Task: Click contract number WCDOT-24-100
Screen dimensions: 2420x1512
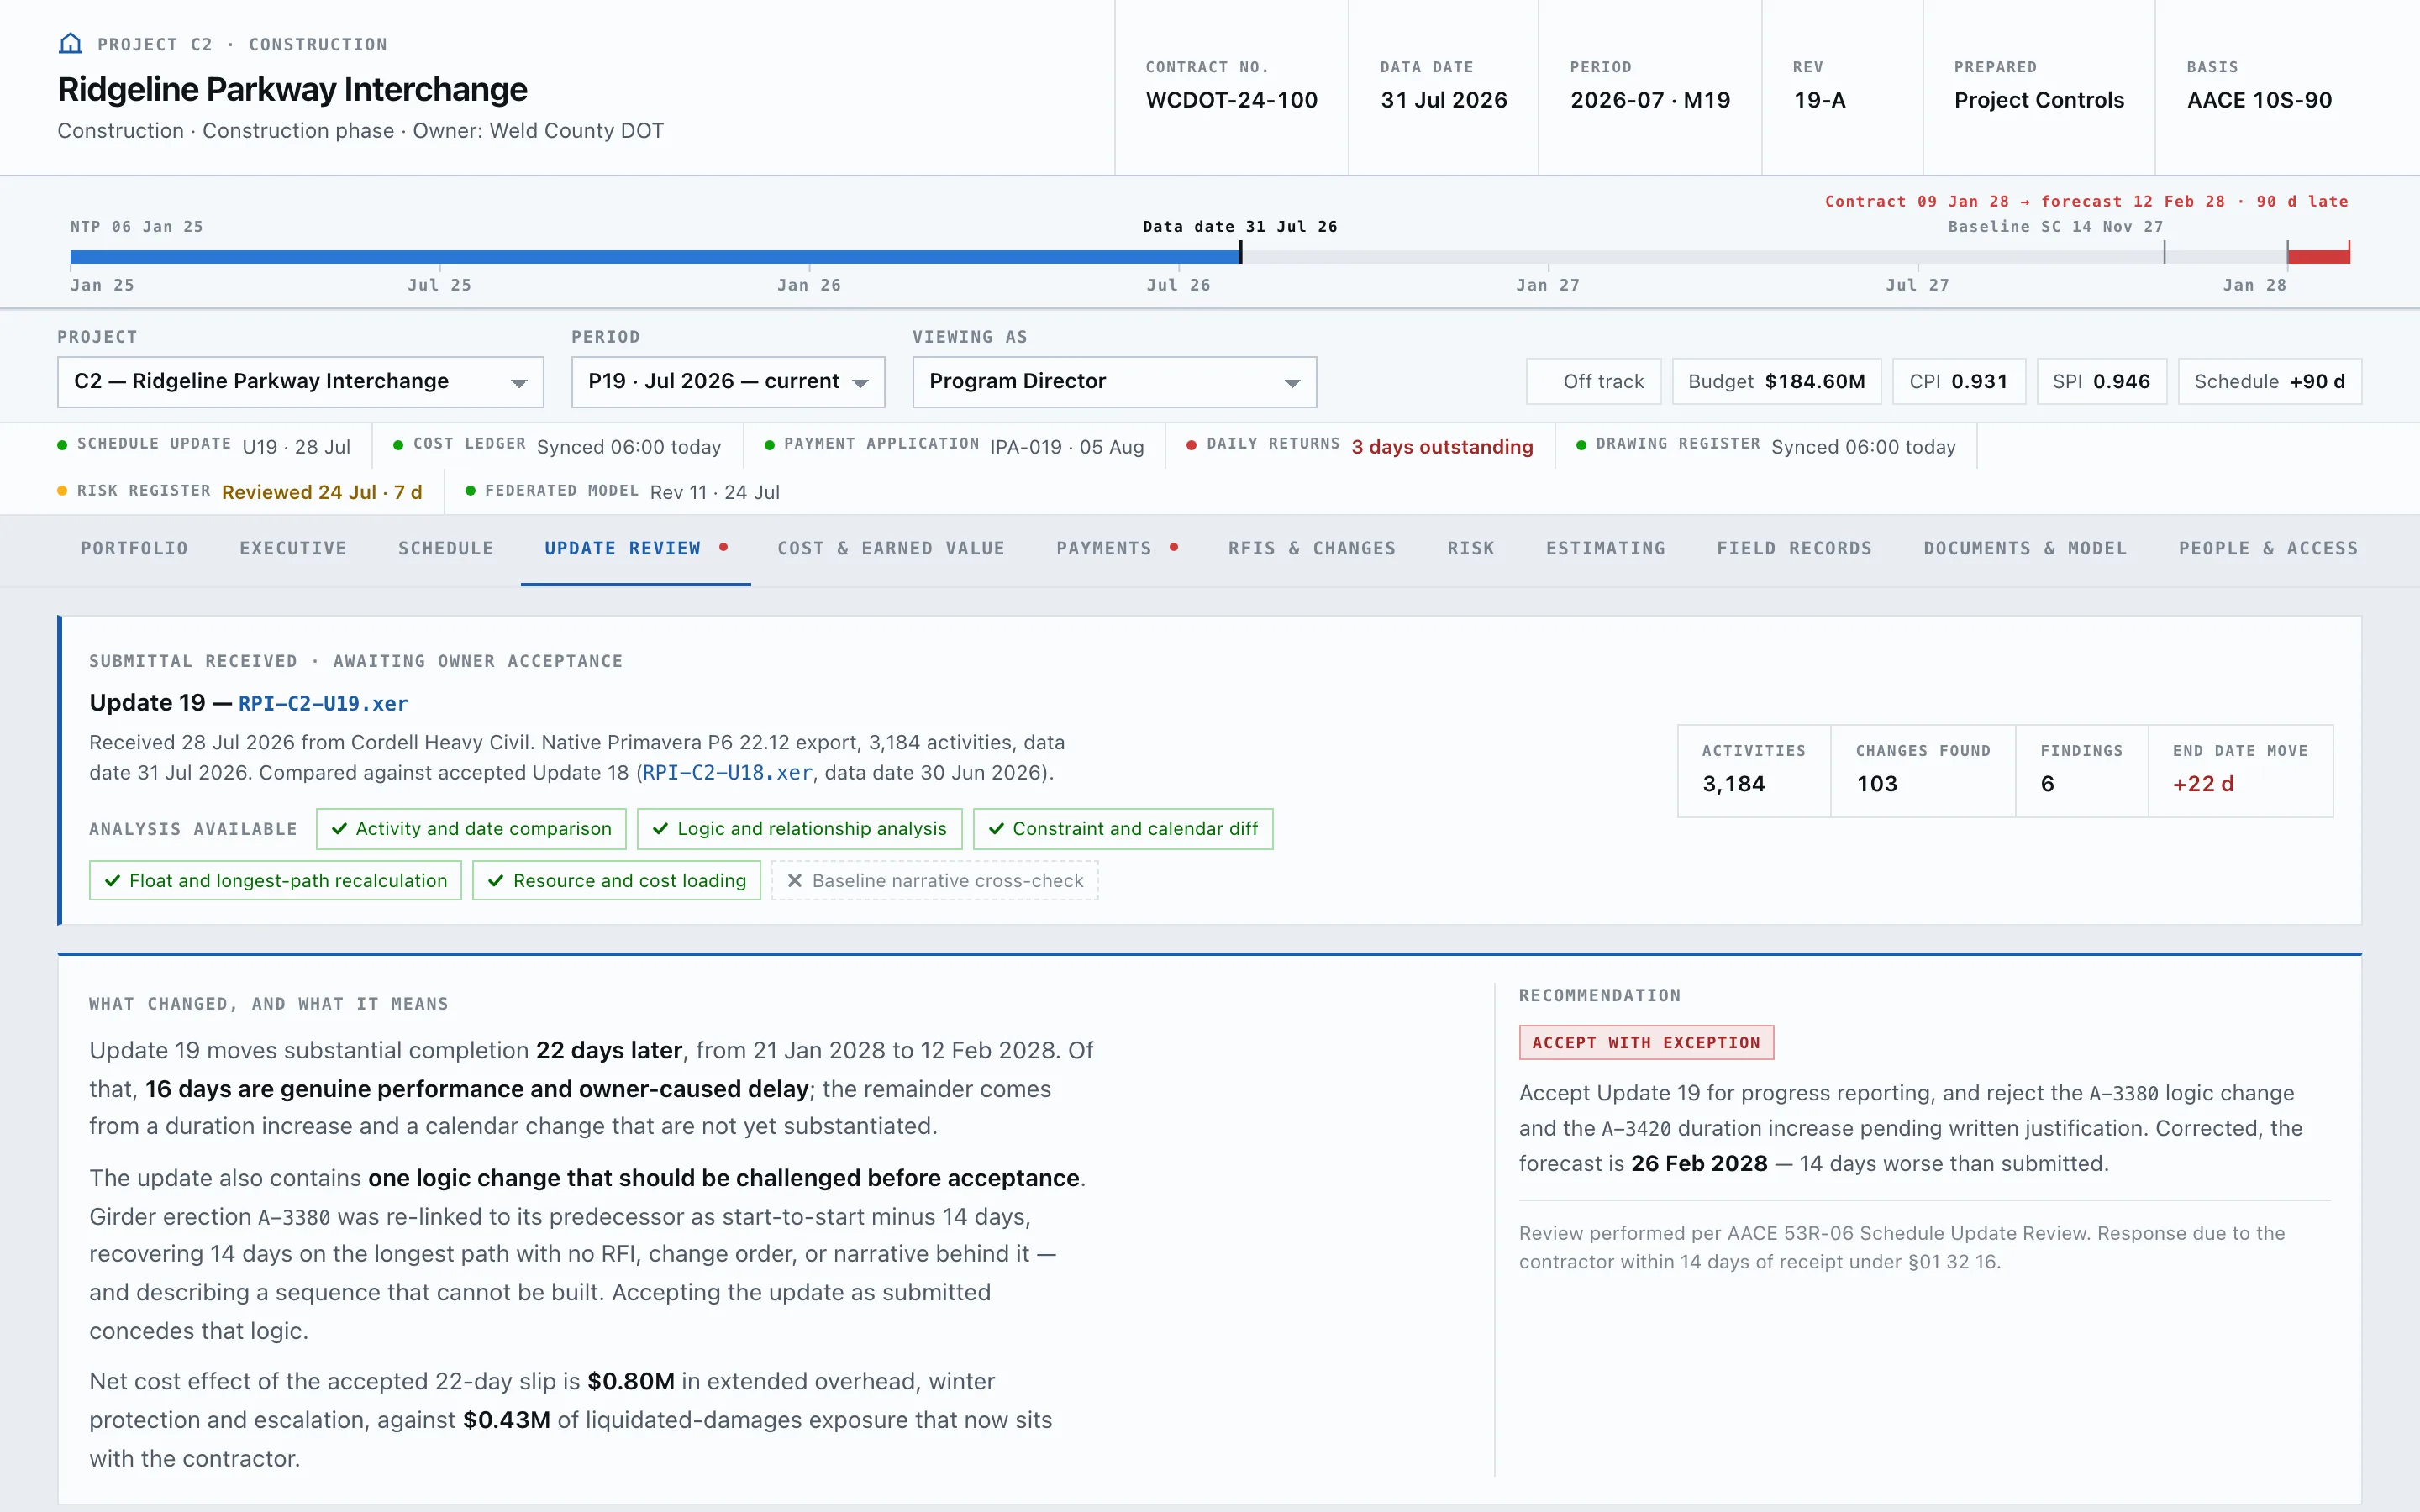Action: click(x=1231, y=100)
